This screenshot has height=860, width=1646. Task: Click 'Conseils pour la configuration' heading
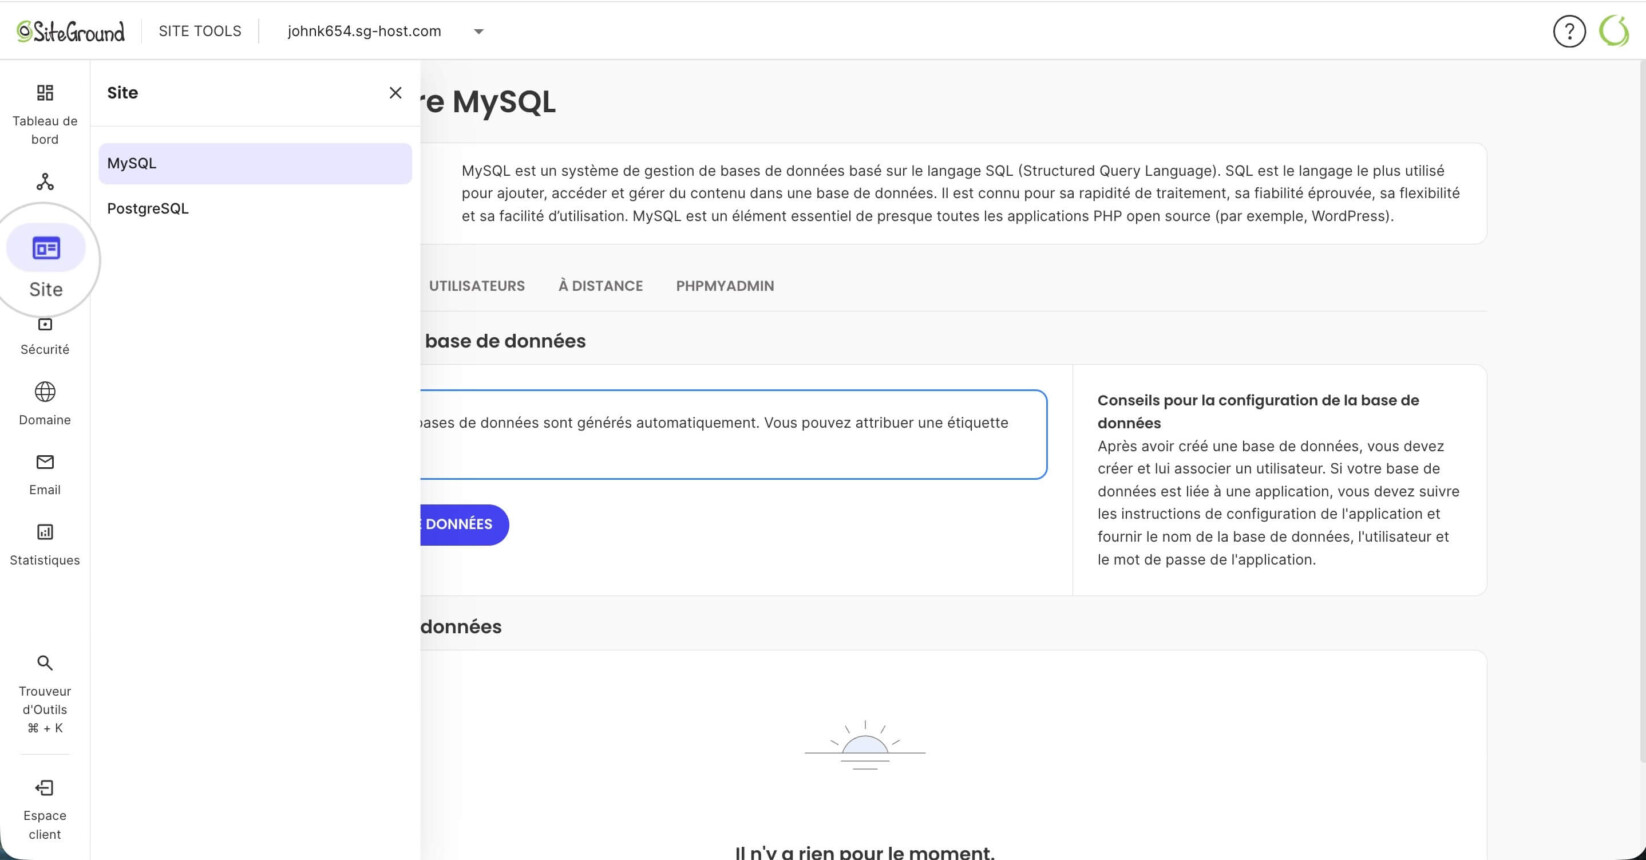pyautogui.click(x=1258, y=411)
